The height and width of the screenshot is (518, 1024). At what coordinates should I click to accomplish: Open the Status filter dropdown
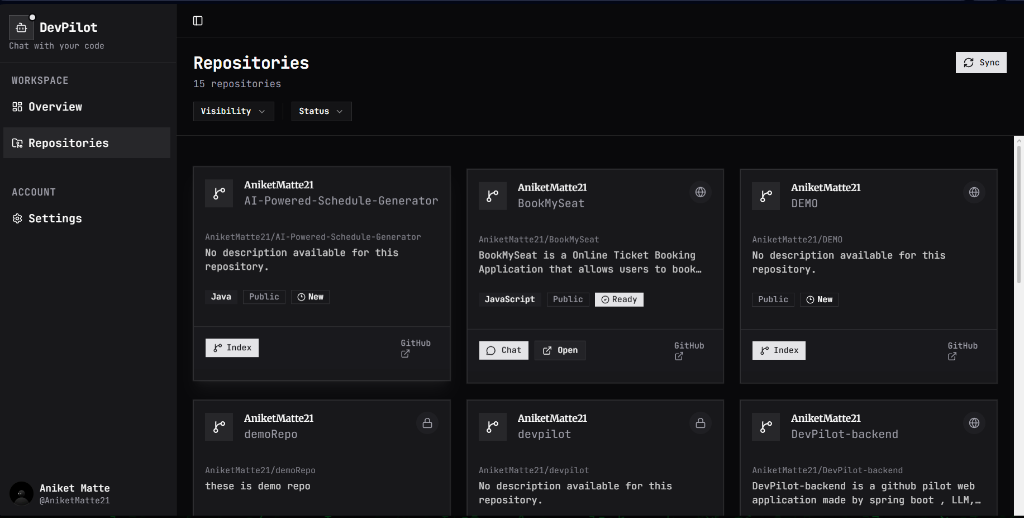[x=321, y=111]
